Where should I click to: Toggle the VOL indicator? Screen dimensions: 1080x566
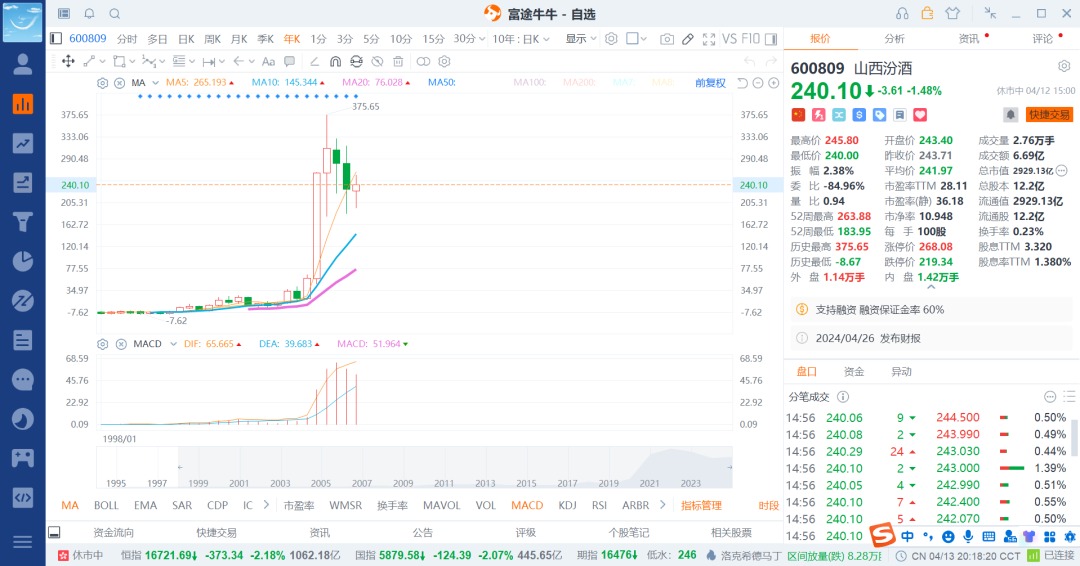[486, 505]
